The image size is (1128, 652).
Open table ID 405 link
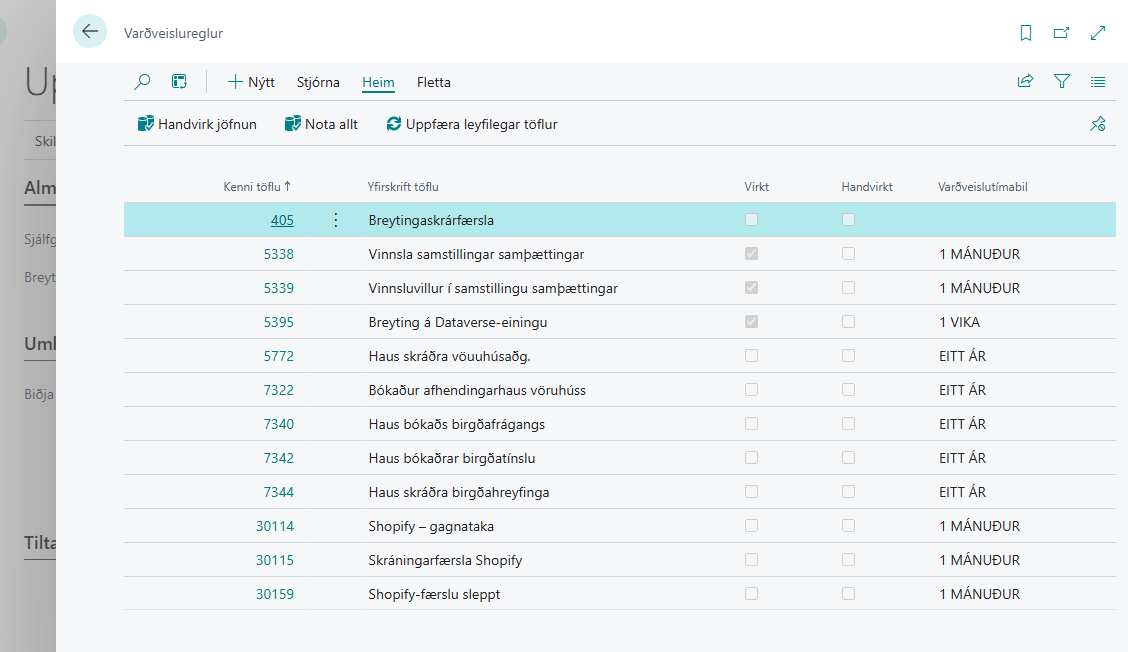click(282, 220)
